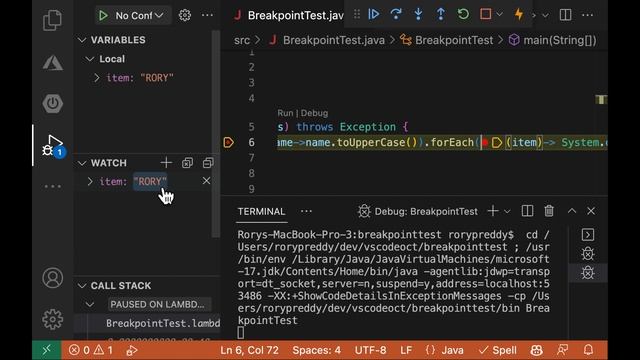Show errors and warnings in status bar
This screenshot has height=360, width=640.
click(91, 350)
